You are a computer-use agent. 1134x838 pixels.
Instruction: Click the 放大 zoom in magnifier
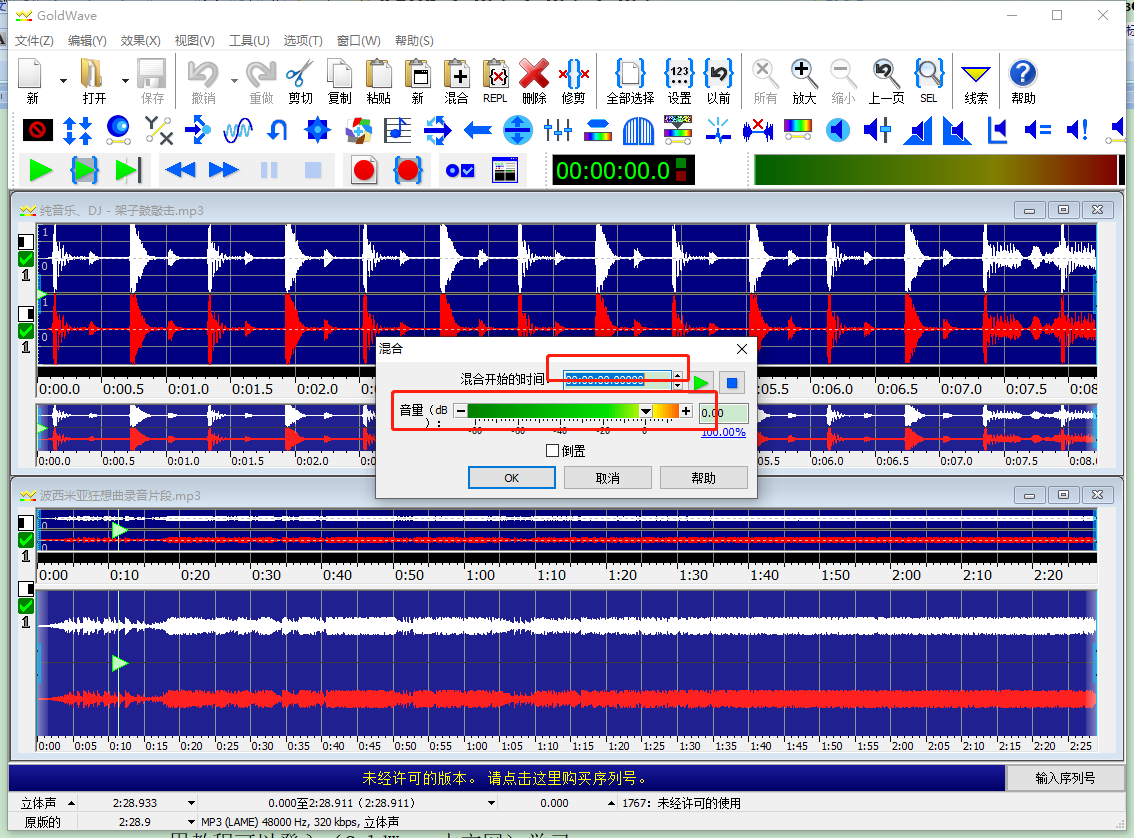[x=803, y=74]
